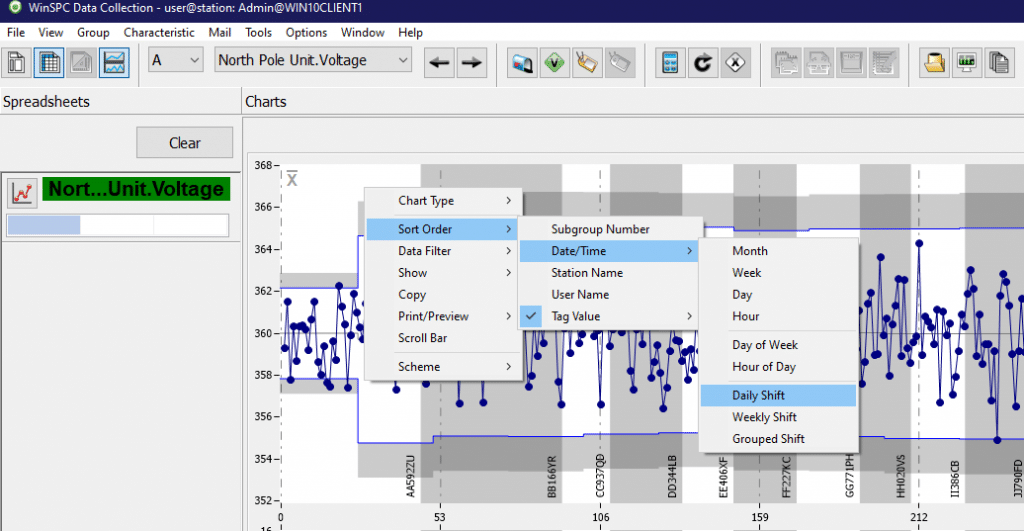Choose Scroll Bar in the context menu

422,338
